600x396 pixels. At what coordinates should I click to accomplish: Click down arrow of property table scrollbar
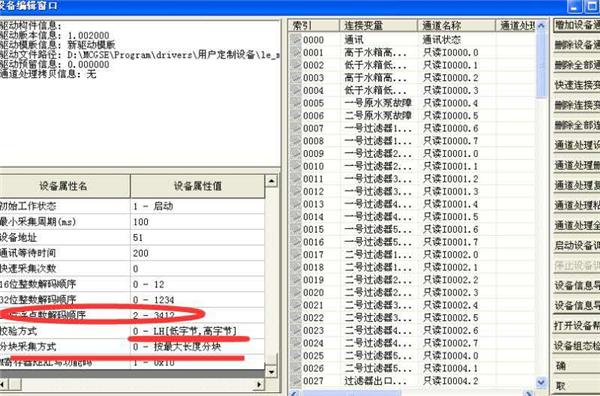(x=271, y=371)
